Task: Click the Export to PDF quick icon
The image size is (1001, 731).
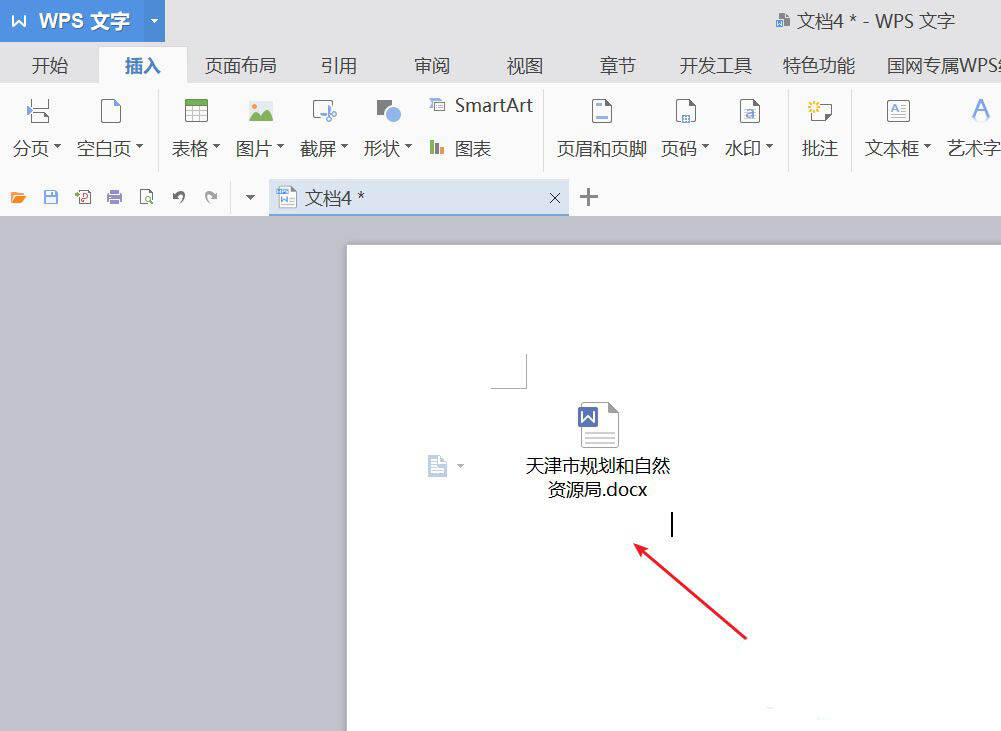Action: (x=83, y=197)
